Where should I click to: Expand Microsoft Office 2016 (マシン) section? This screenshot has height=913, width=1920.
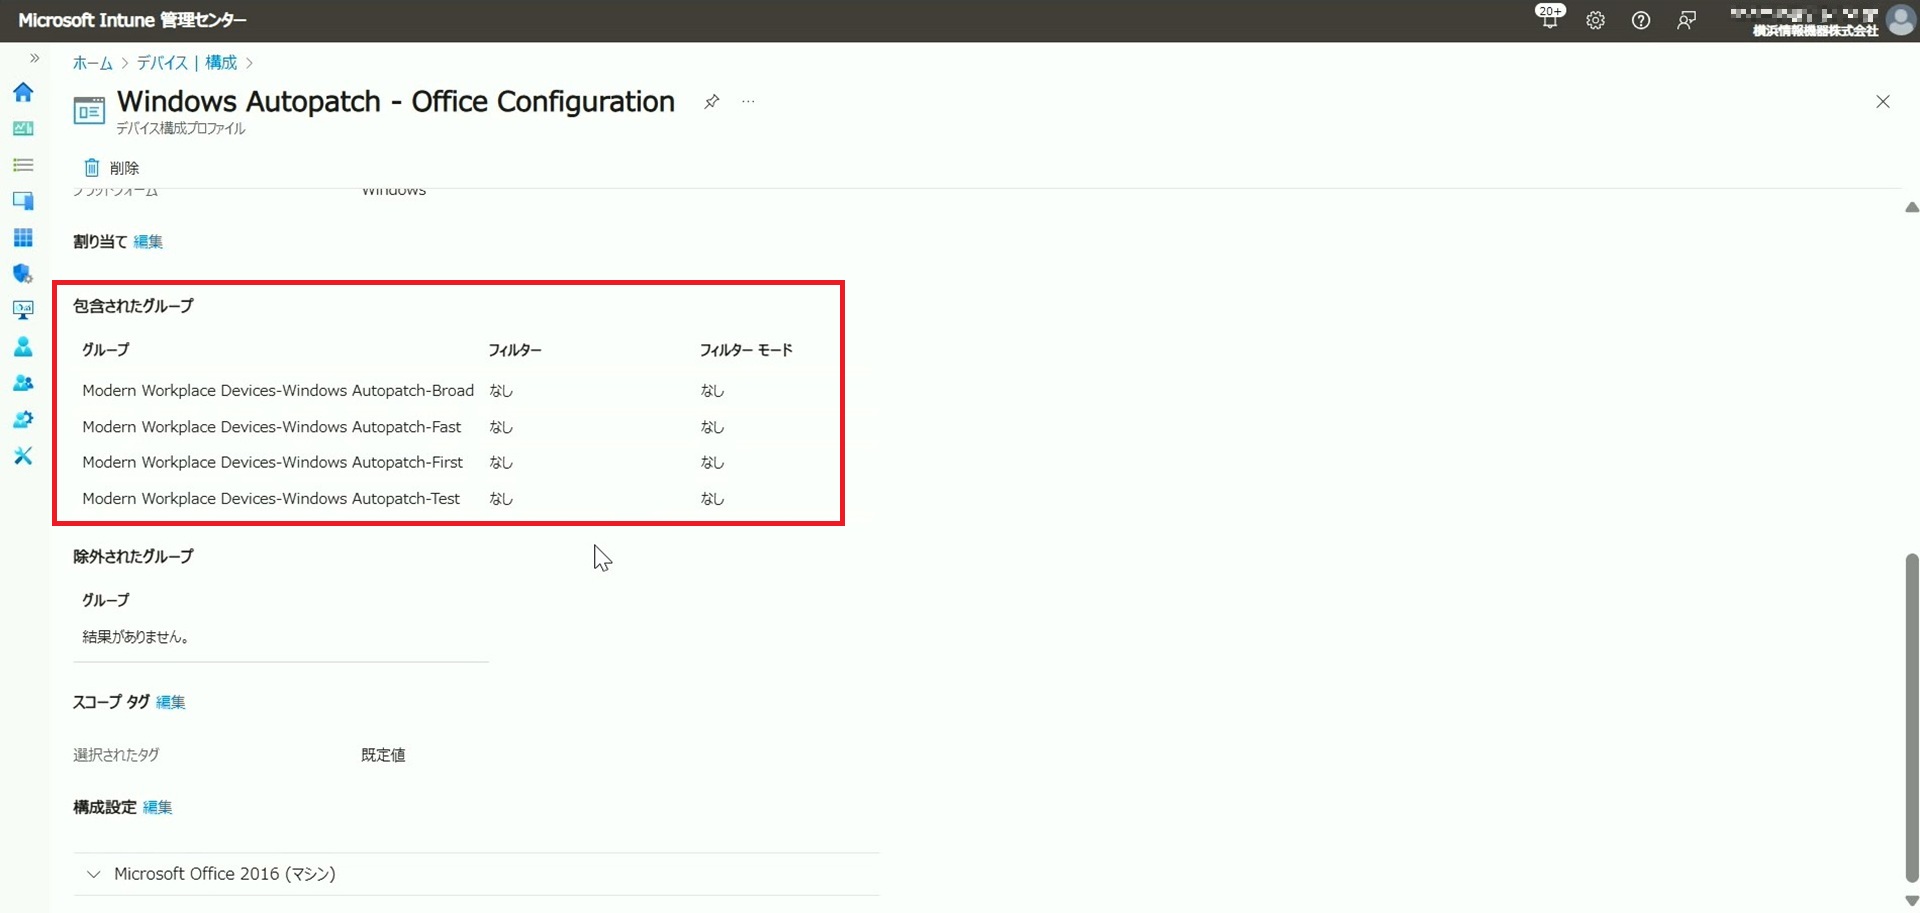click(x=476, y=874)
